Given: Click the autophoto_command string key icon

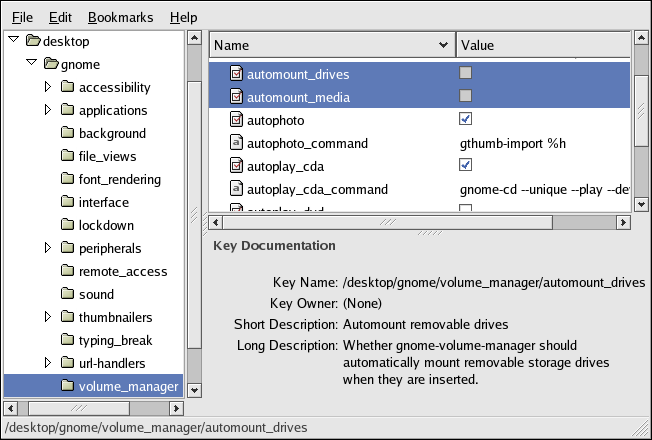Looking at the screenshot, I should coord(237,143).
